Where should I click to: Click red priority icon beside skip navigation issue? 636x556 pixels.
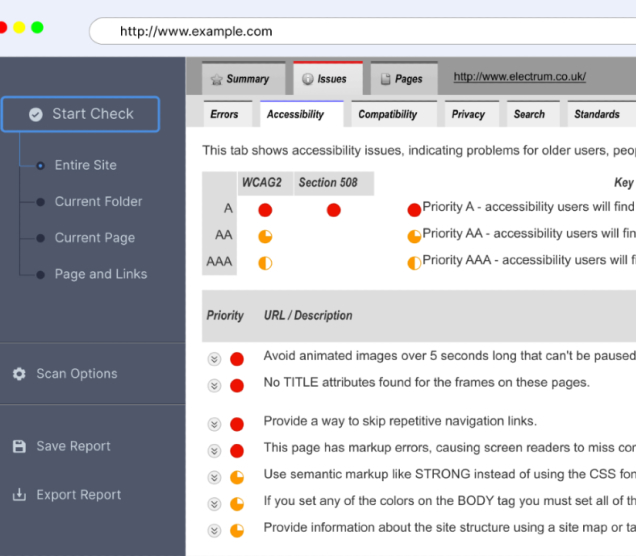click(x=237, y=424)
